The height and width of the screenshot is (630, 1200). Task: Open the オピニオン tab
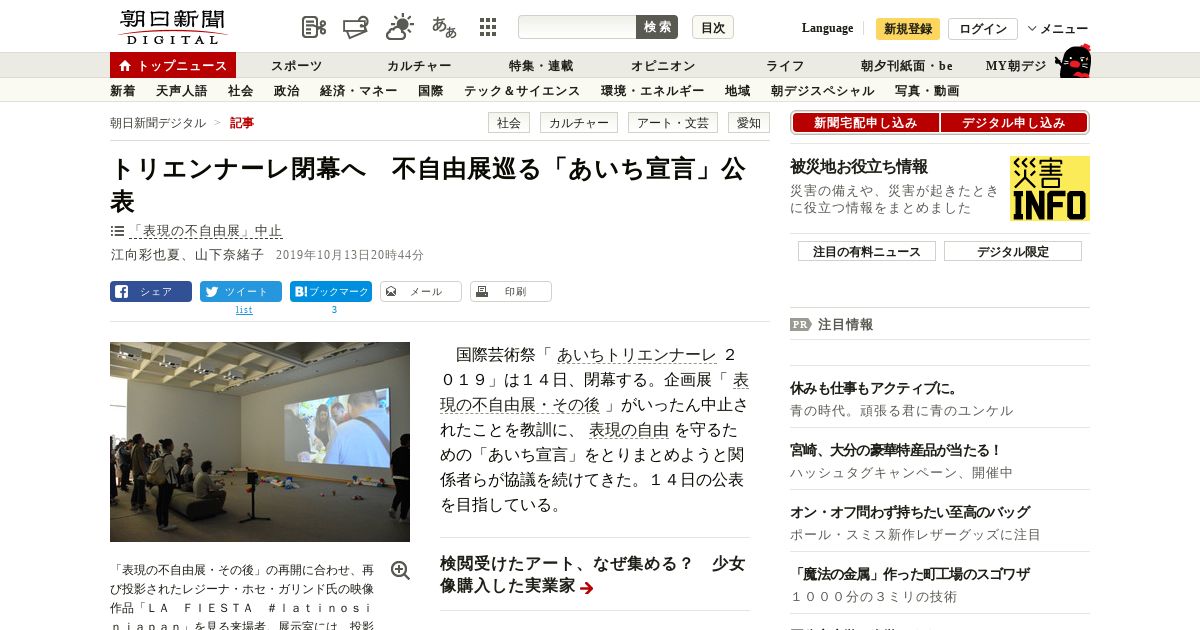point(663,66)
